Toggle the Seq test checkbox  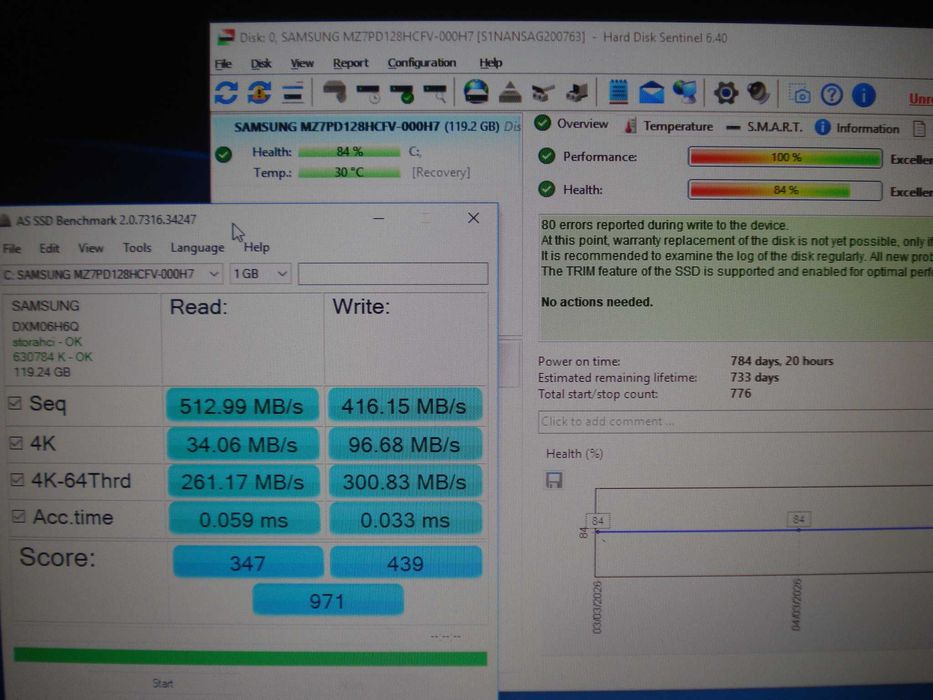click(15, 404)
